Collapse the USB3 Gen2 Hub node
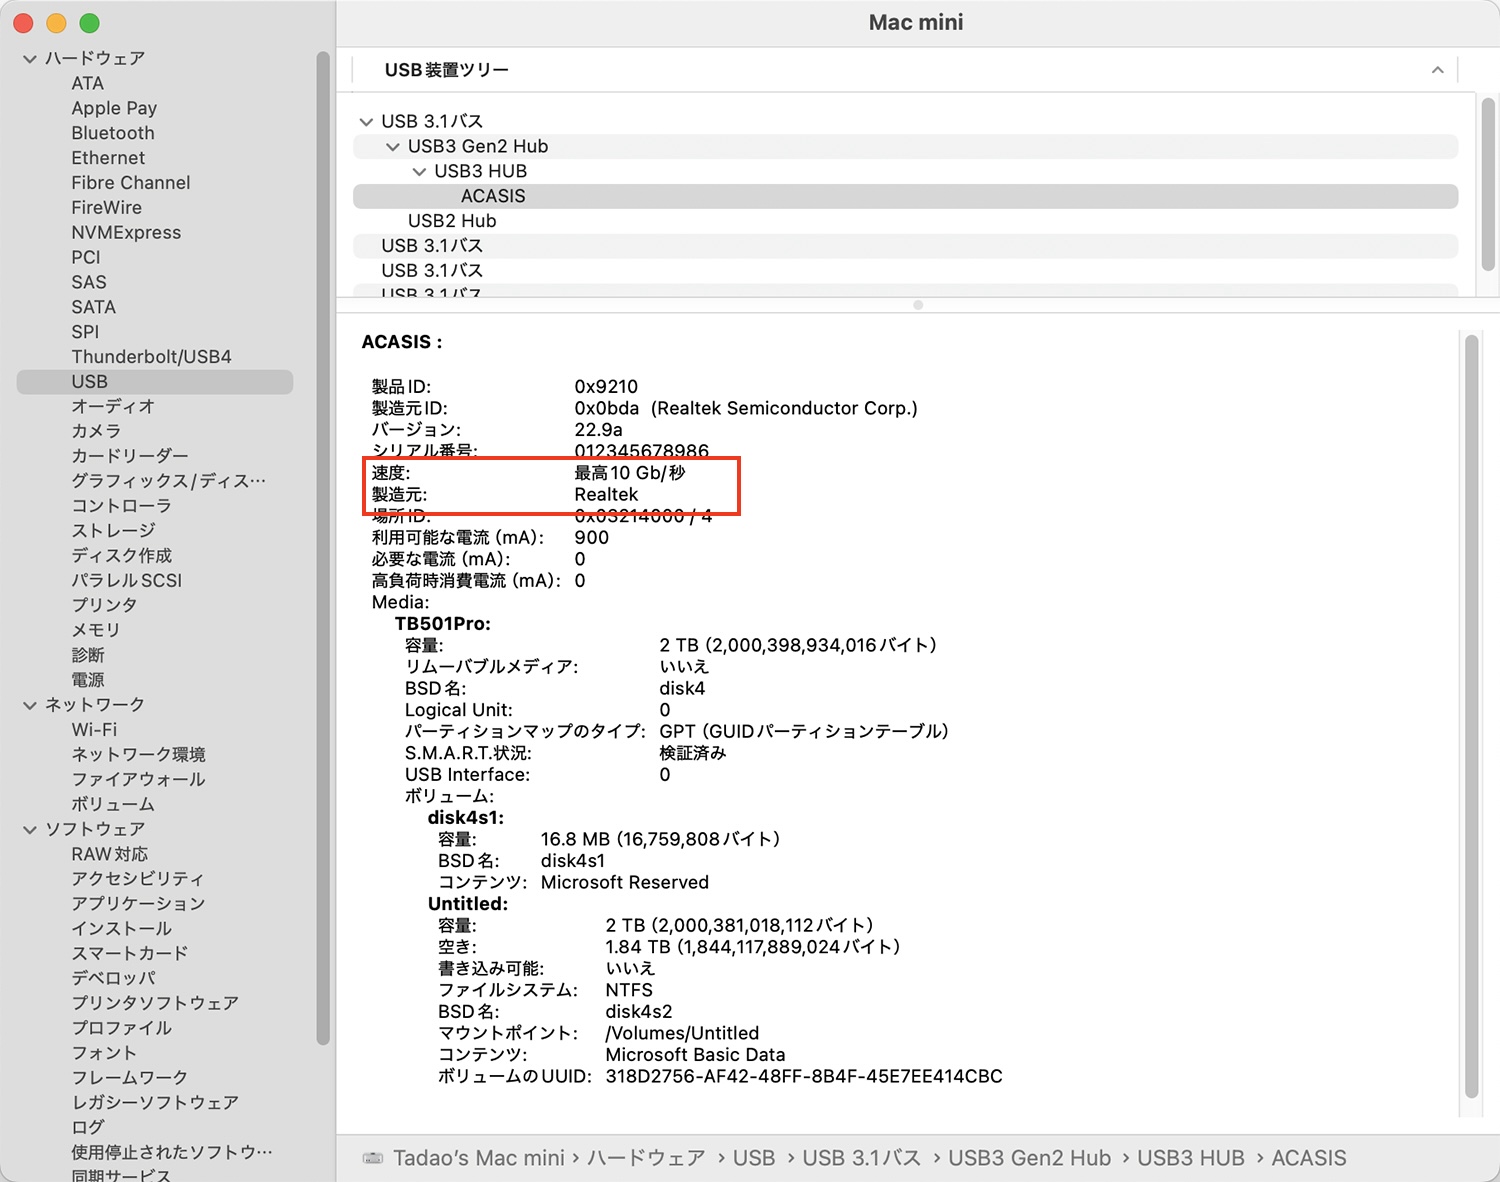Image resolution: width=1500 pixels, height=1182 pixels. (393, 147)
